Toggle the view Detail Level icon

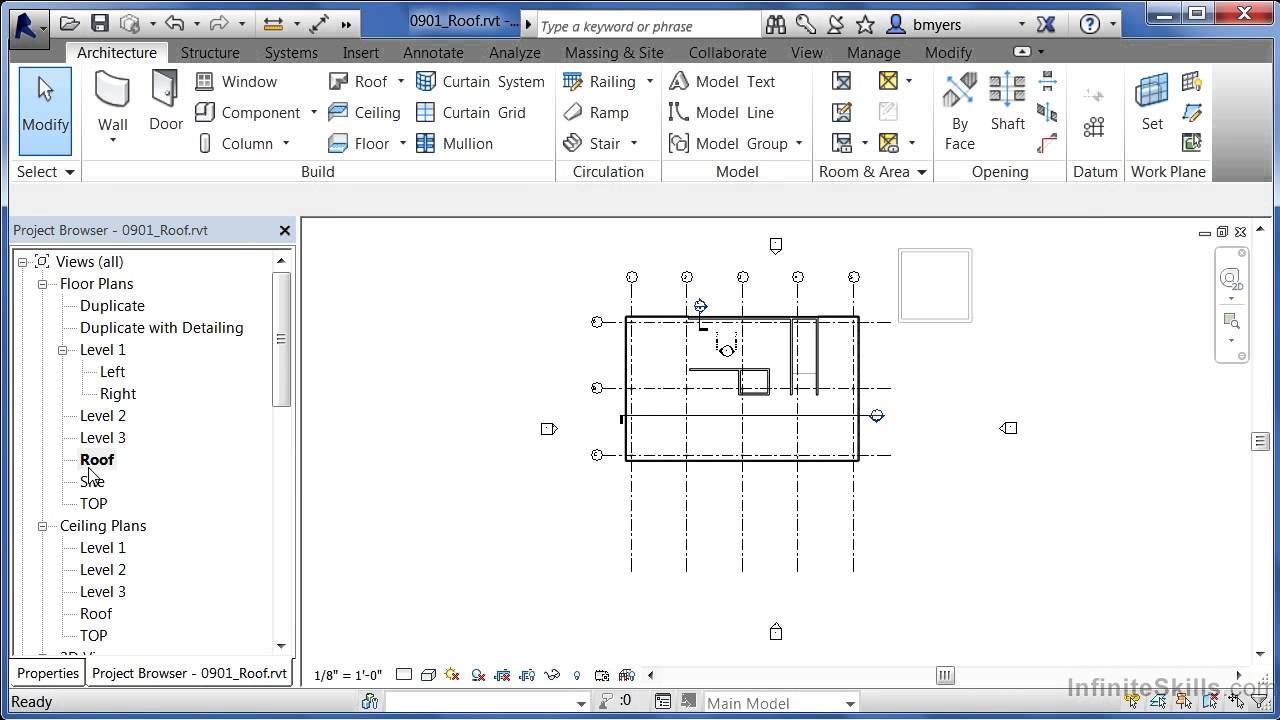tap(404, 675)
